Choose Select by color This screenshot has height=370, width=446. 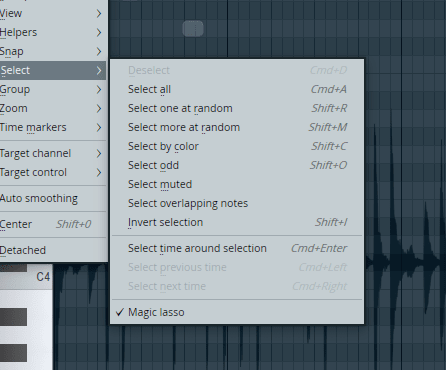[237, 146]
